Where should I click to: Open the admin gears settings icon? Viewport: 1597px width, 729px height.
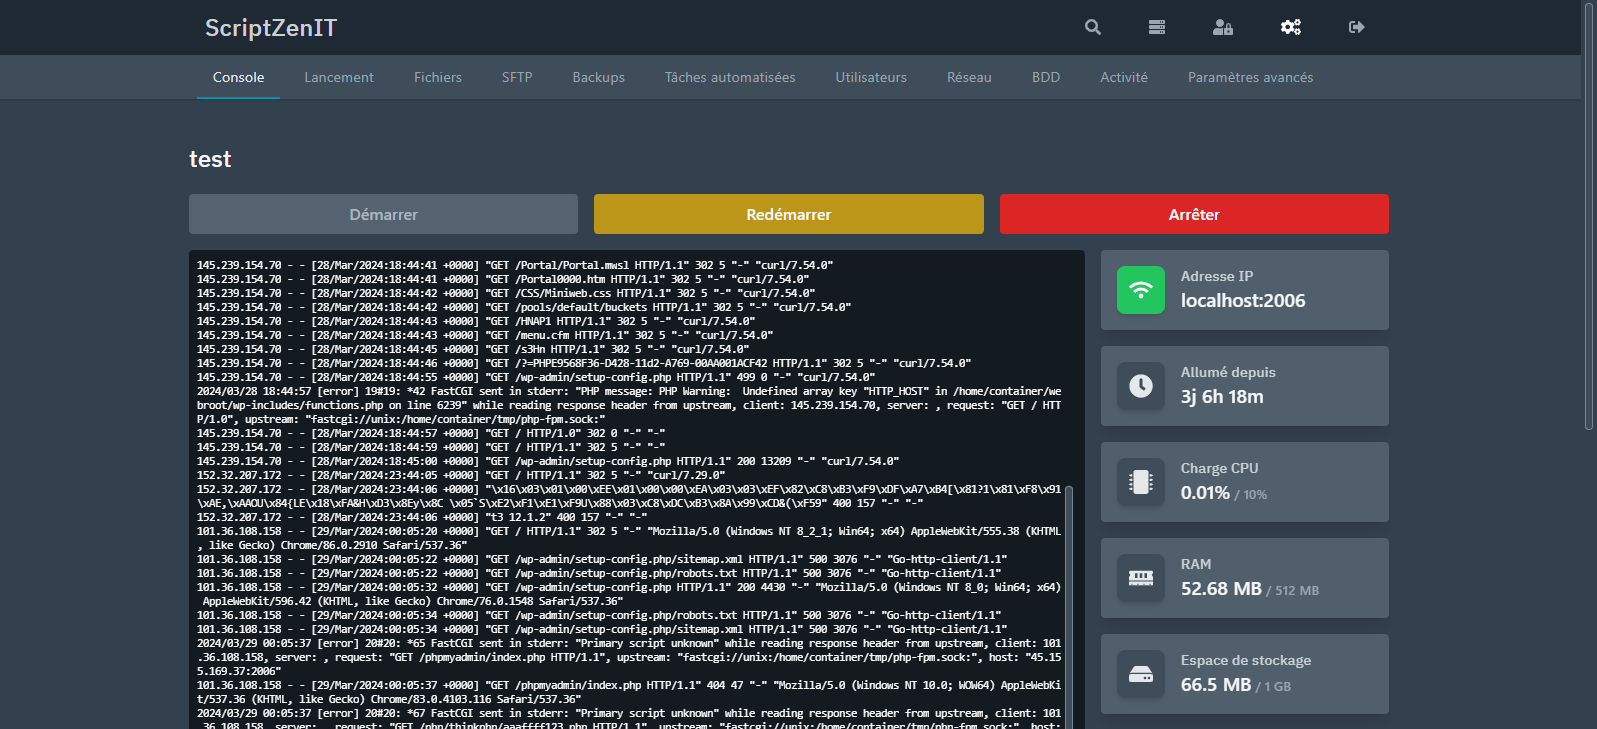point(1291,27)
